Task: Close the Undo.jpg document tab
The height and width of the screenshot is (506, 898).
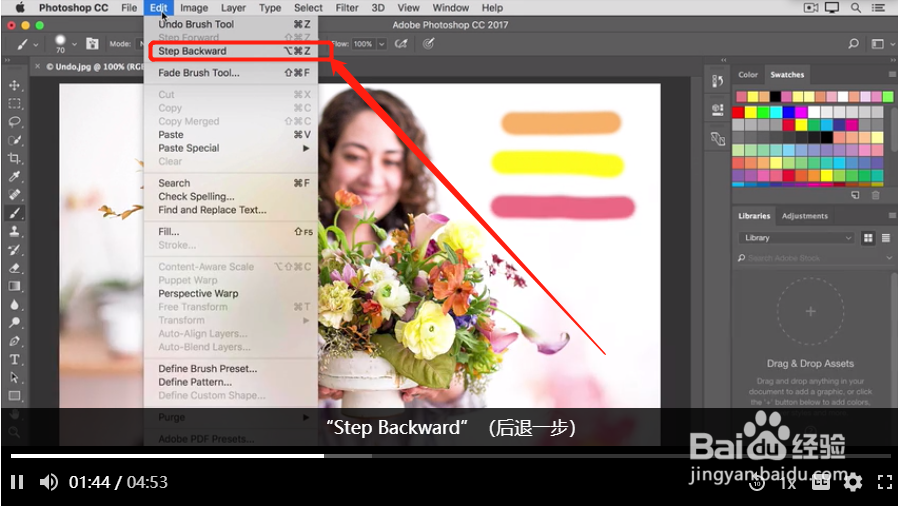Action: (37, 66)
